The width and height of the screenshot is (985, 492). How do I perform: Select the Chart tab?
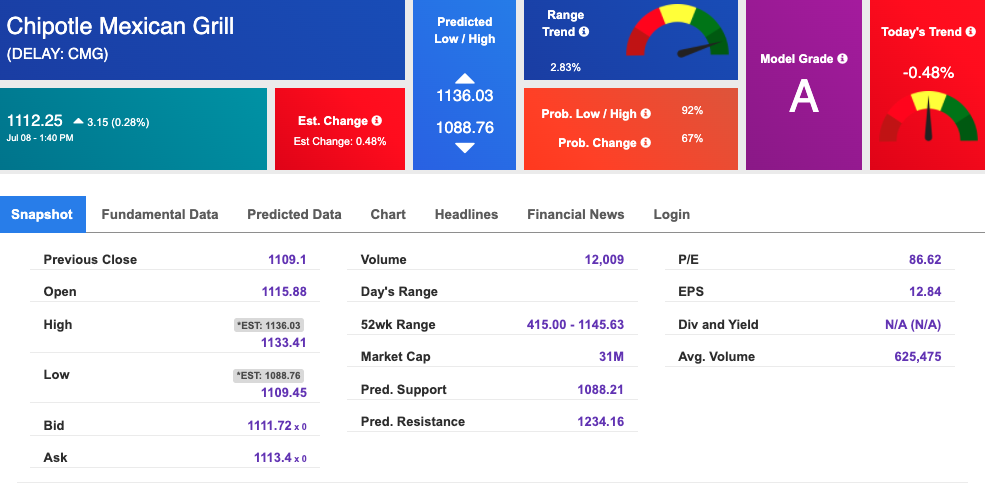pyautogui.click(x=388, y=214)
